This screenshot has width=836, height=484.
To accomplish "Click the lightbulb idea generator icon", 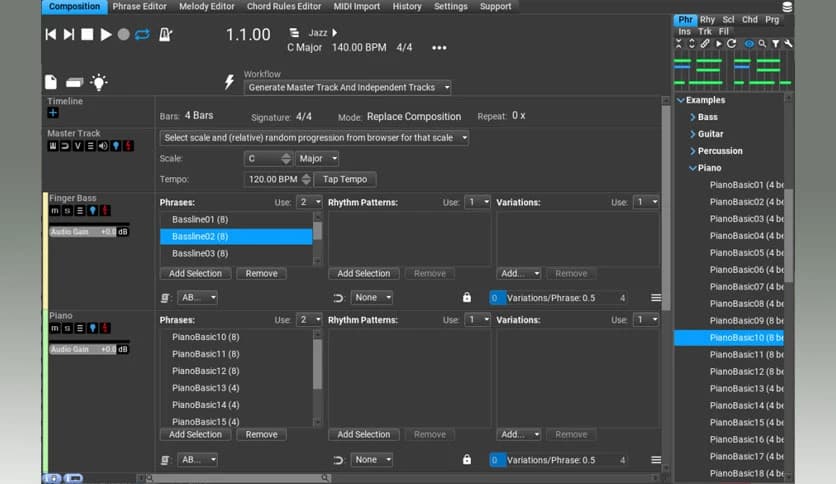I will pyautogui.click(x=99, y=82).
